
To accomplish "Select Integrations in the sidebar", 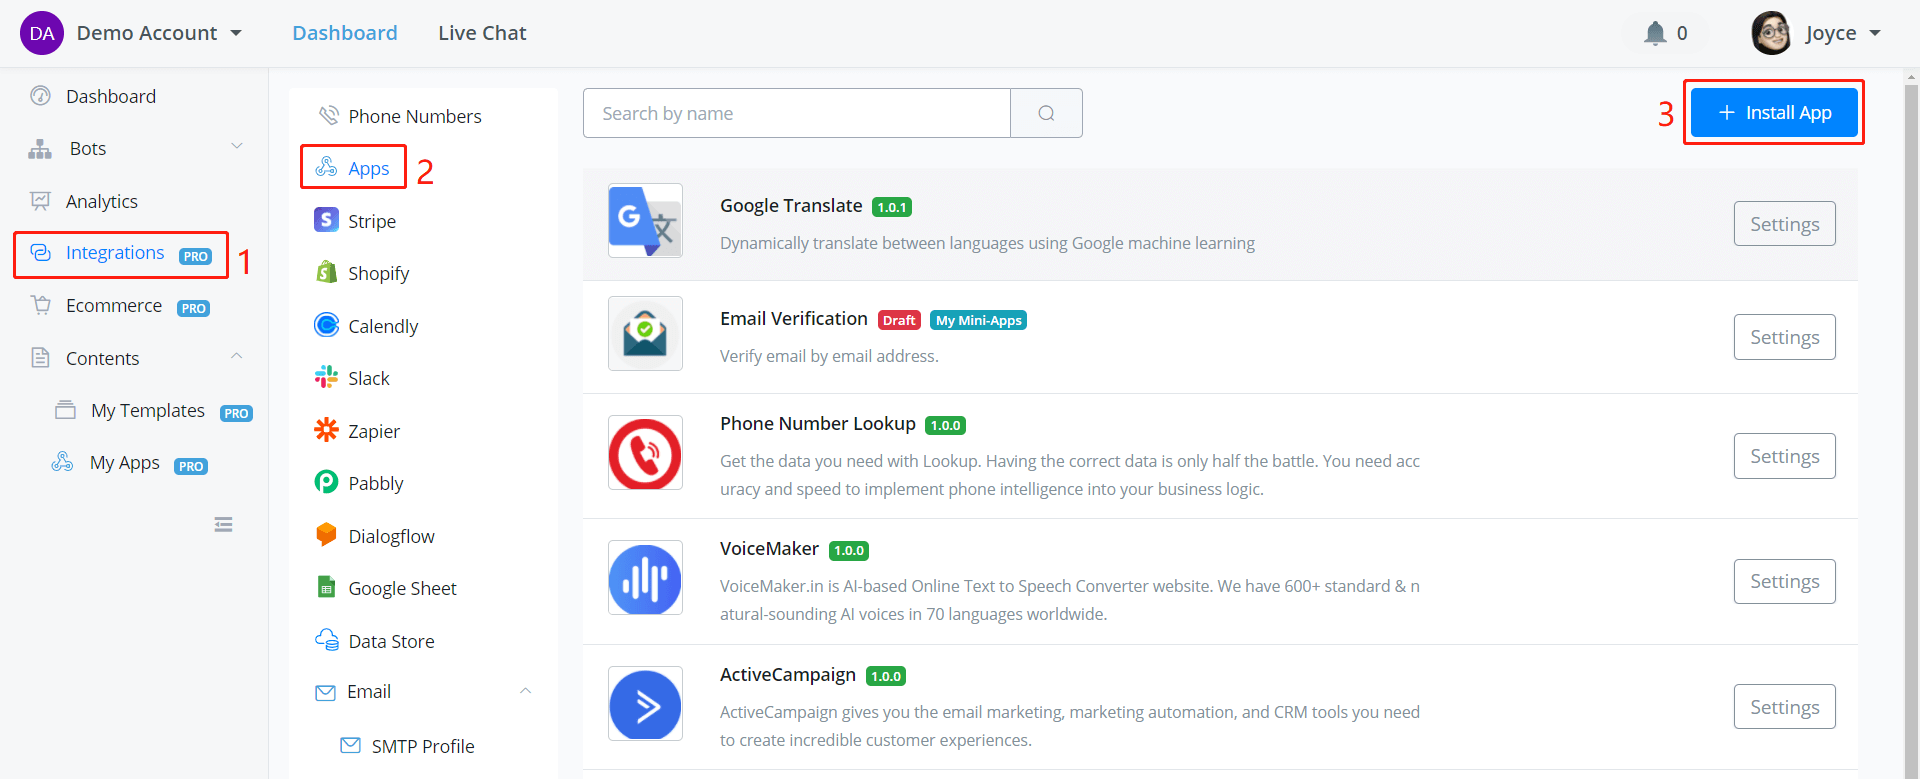I will [x=115, y=253].
